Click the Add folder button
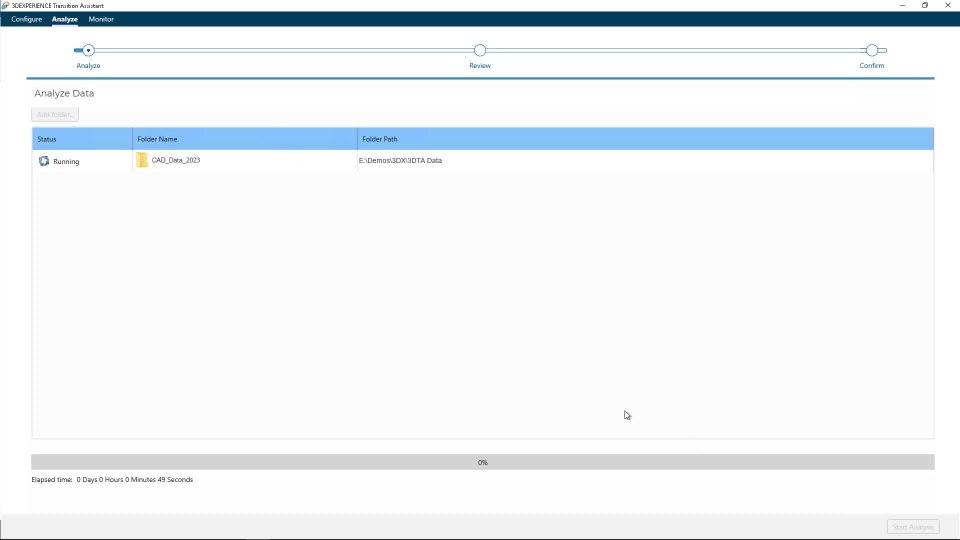This screenshot has height=540, width=960. point(55,114)
